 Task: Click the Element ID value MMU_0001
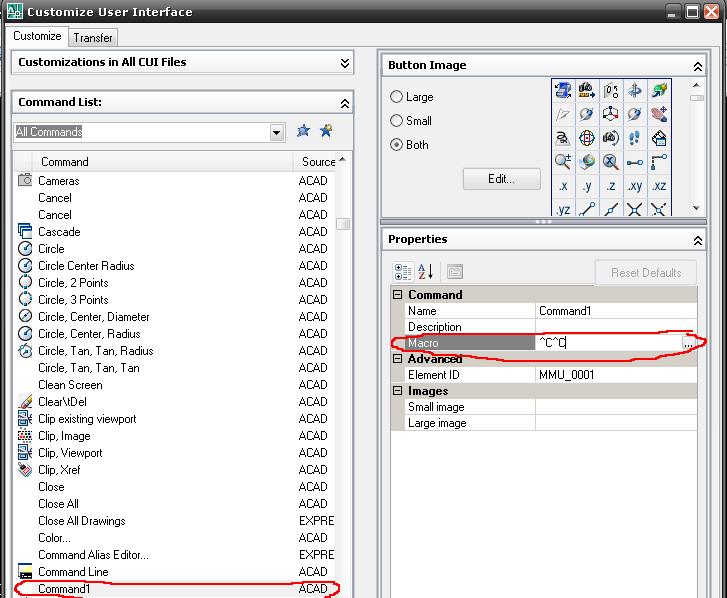click(x=616, y=375)
